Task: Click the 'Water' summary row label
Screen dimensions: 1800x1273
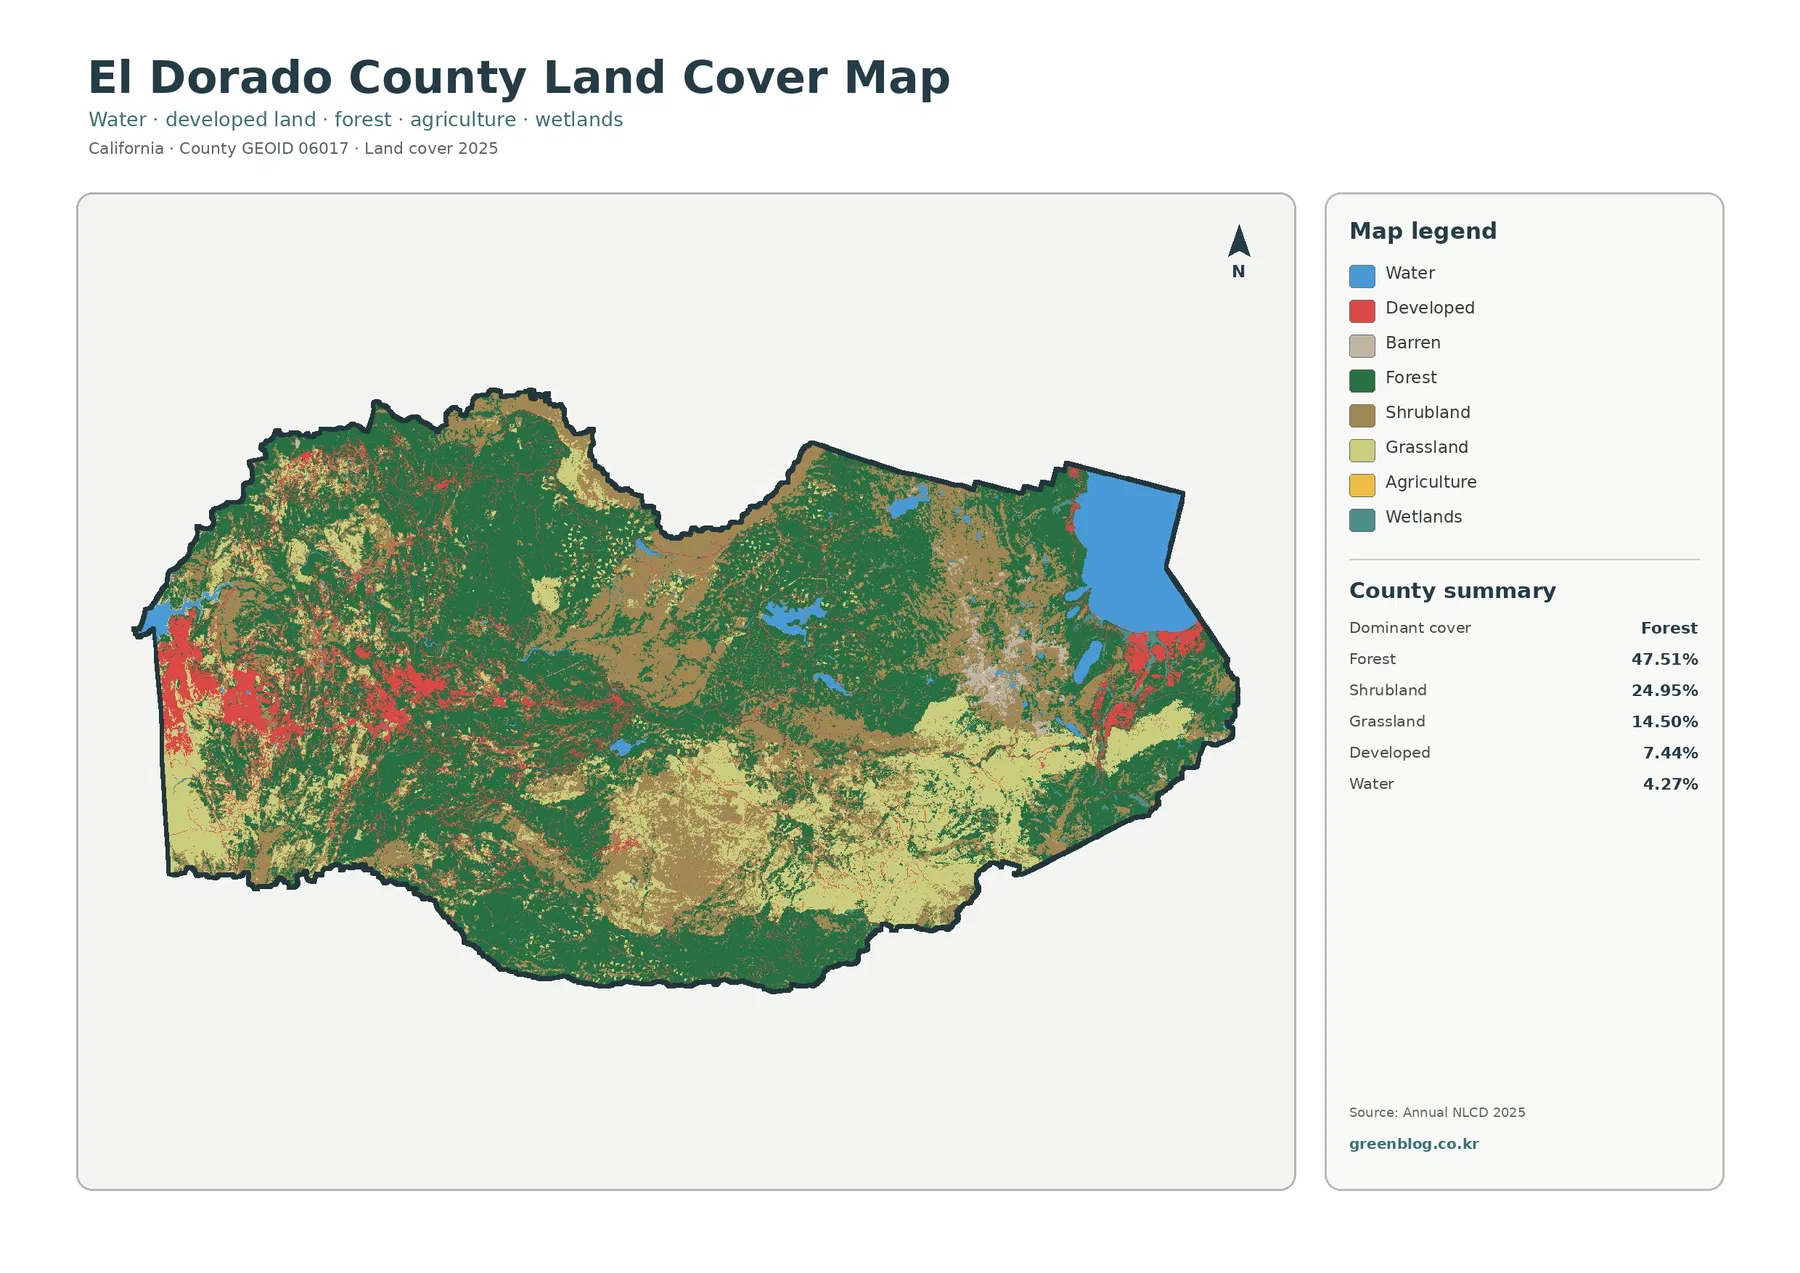Action: (1371, 784)
